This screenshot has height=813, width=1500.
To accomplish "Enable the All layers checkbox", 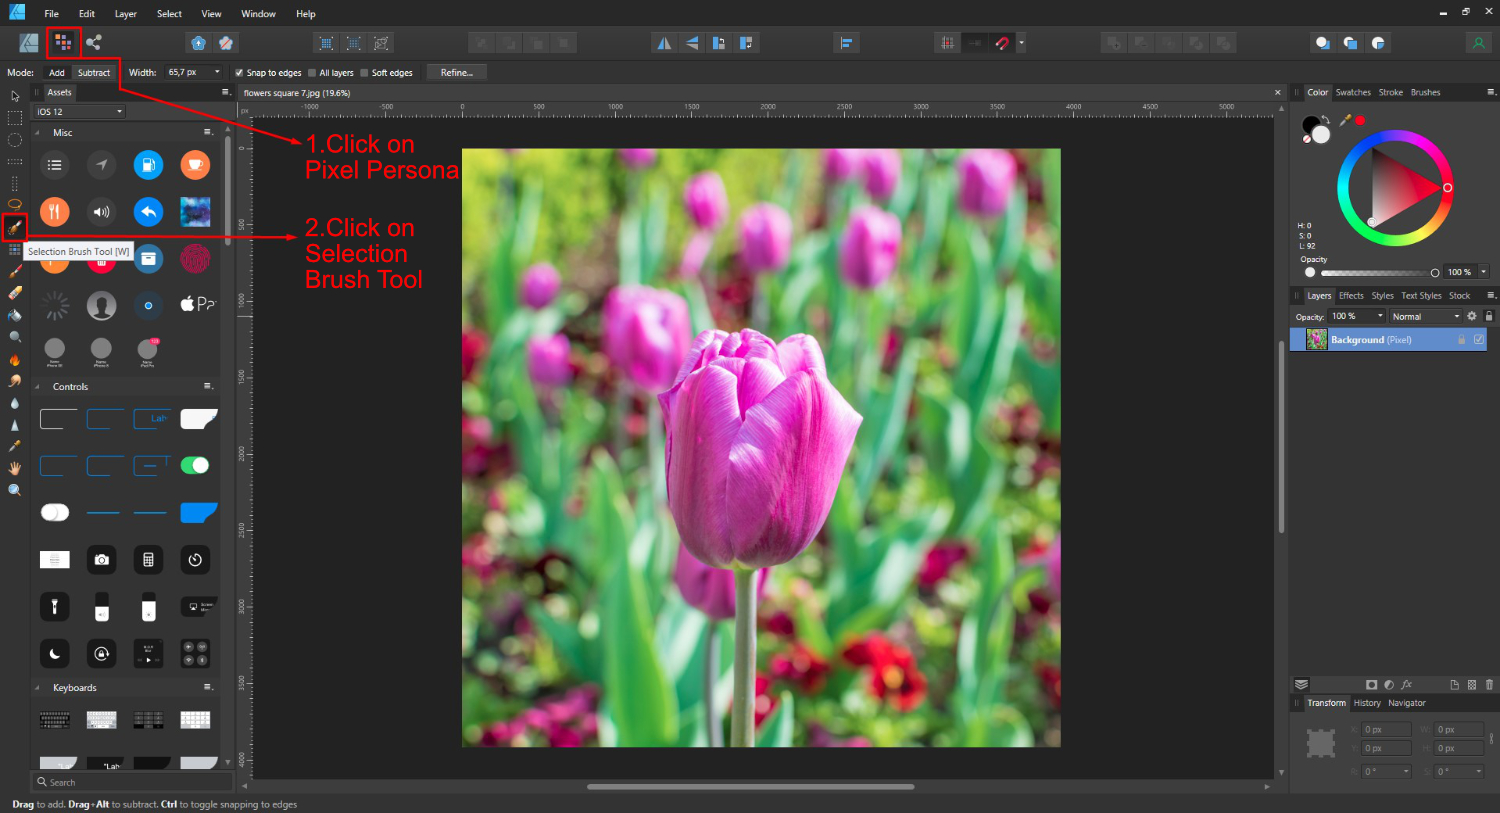I will (311, 72).
